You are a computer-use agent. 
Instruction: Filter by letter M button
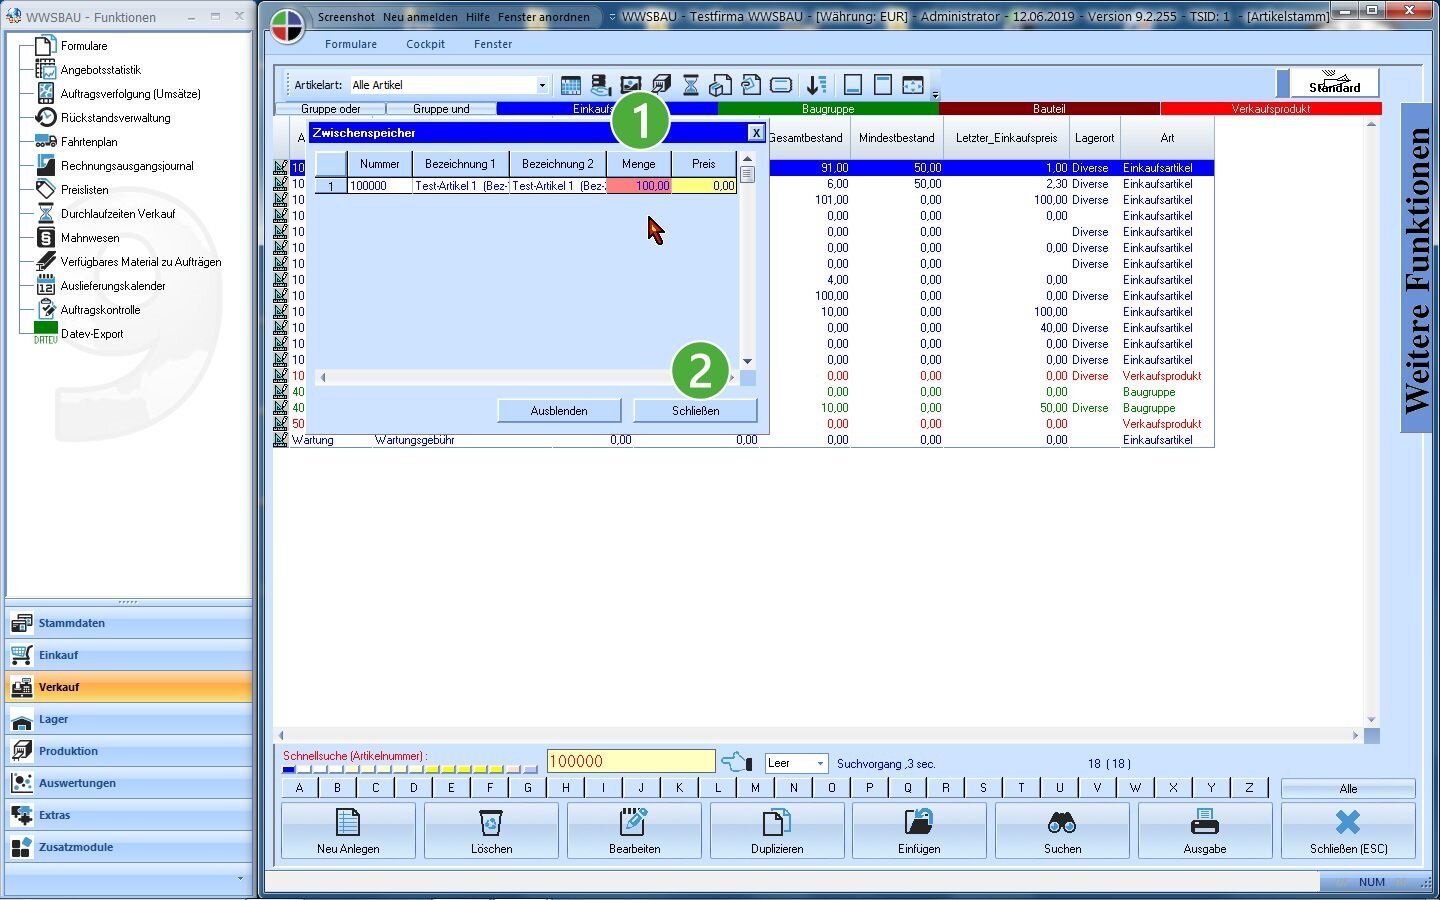755,788
